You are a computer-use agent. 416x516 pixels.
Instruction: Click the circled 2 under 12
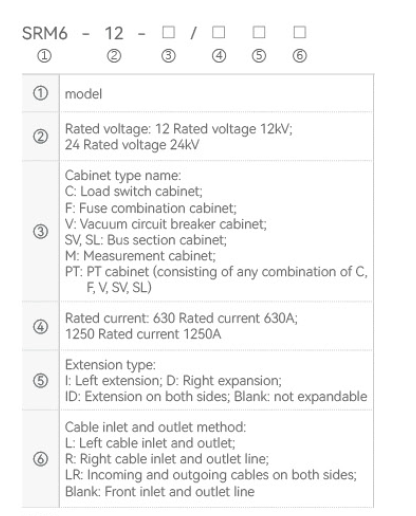114,56
